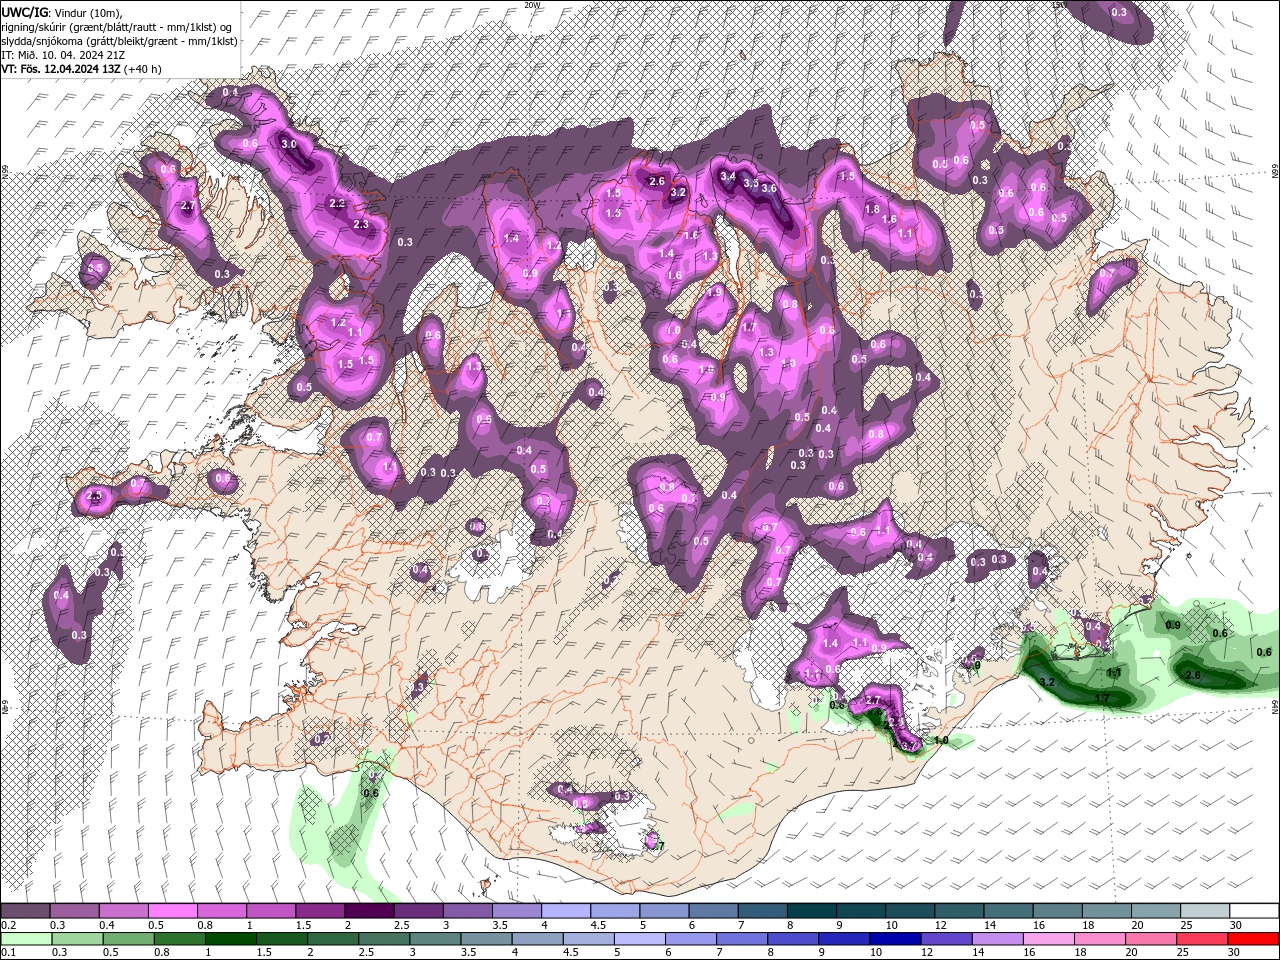The width and height of the screenshot is (1280, 960).
Task: Click the 3.4 snowfall value on the north coast
Action: point(728,176)
